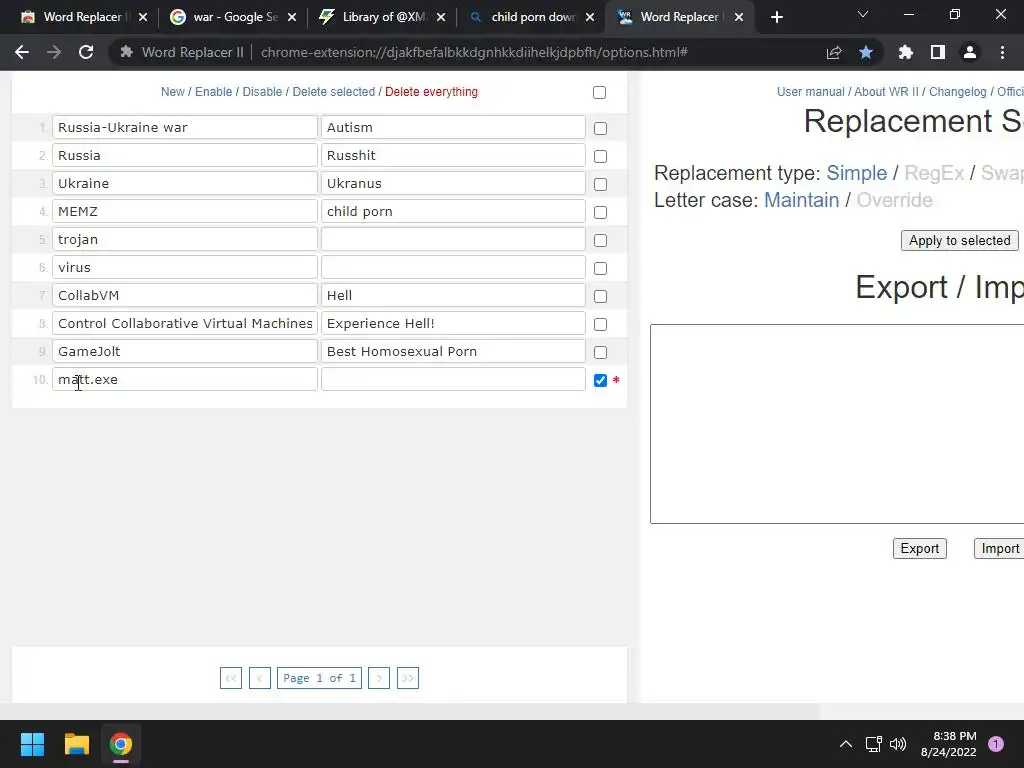The width and height of the screenshot is (1024, 768).
Task: Switch to the 'war - Google Search' tab
Action: click(232, 17)
